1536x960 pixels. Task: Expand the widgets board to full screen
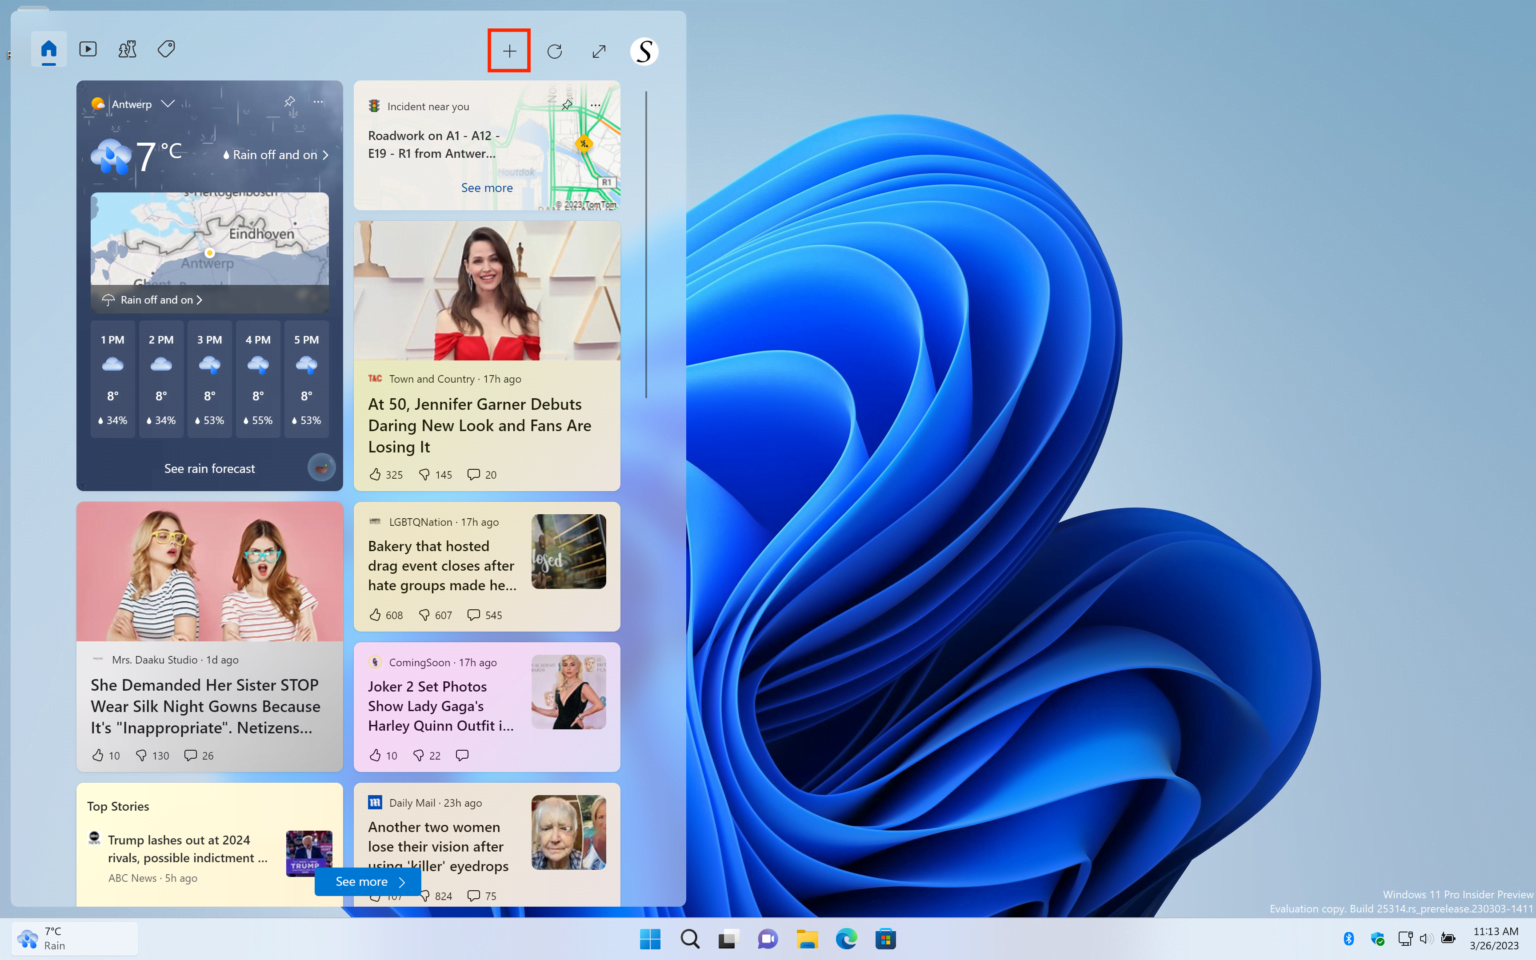tap(598, 50)
